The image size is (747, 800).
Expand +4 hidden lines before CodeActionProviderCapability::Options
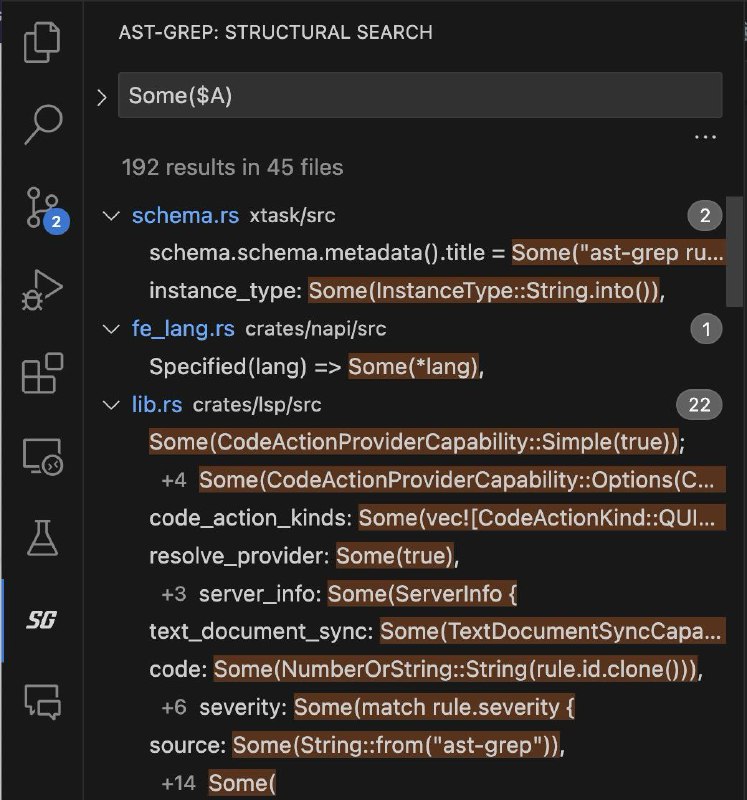click(x=174, y=480)
